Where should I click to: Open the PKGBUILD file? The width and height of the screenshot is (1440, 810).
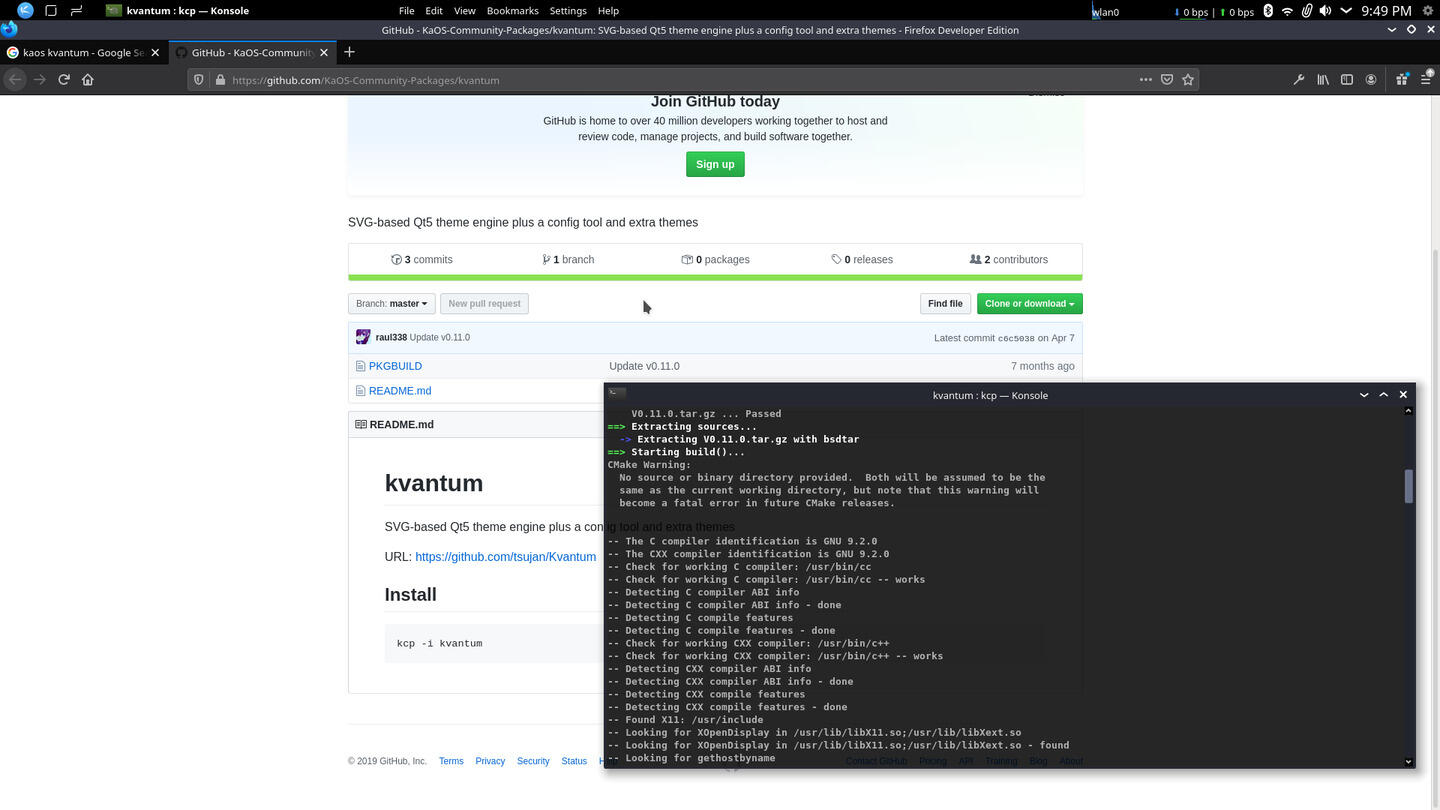[x=395, y=366]
